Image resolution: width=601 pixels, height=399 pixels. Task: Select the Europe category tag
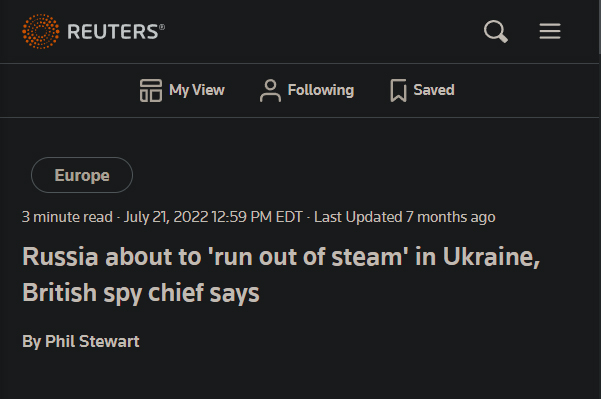click(82, 175)
